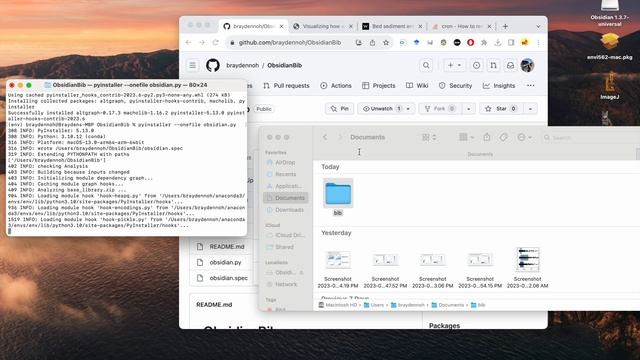
Task: Open GitHub create new plus dropdown
Action: pos(454,65)
